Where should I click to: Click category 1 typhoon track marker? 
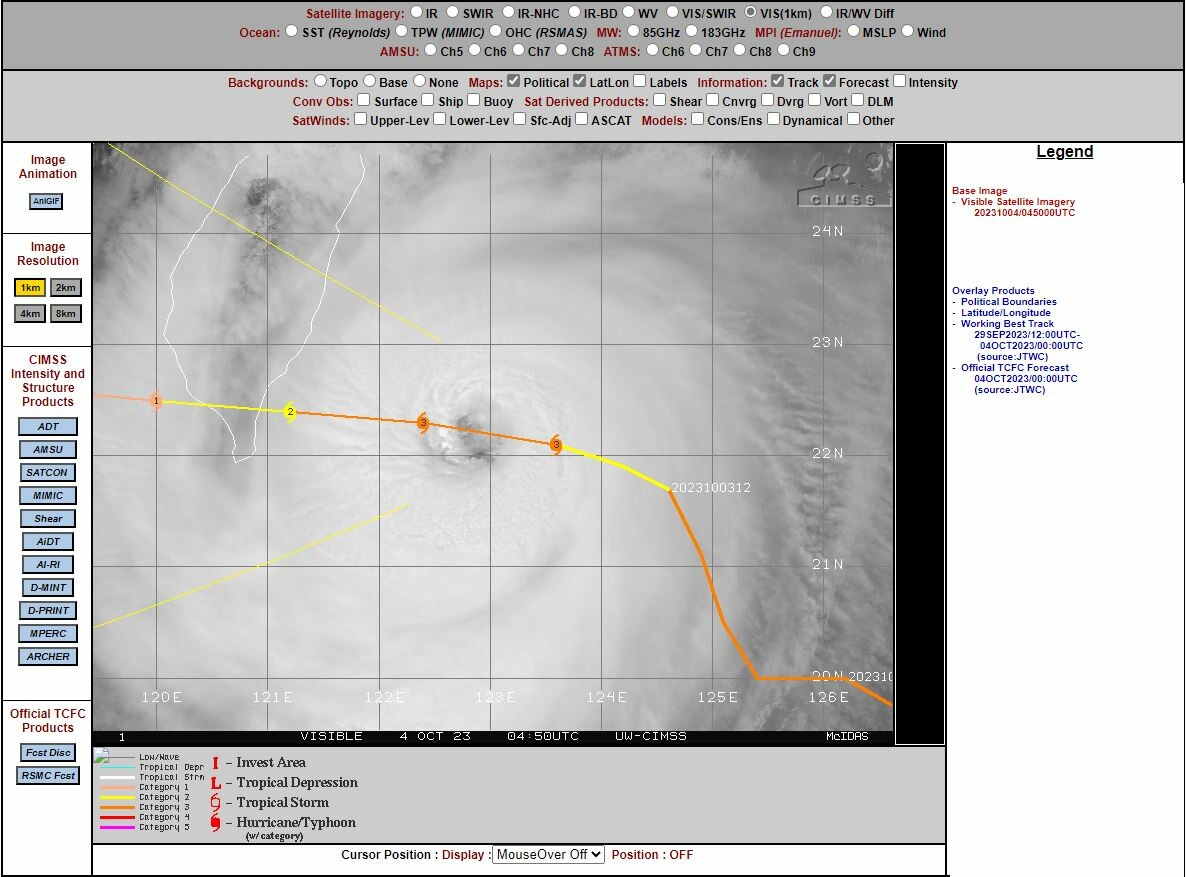pyautogui.click(x=156, y=400)
